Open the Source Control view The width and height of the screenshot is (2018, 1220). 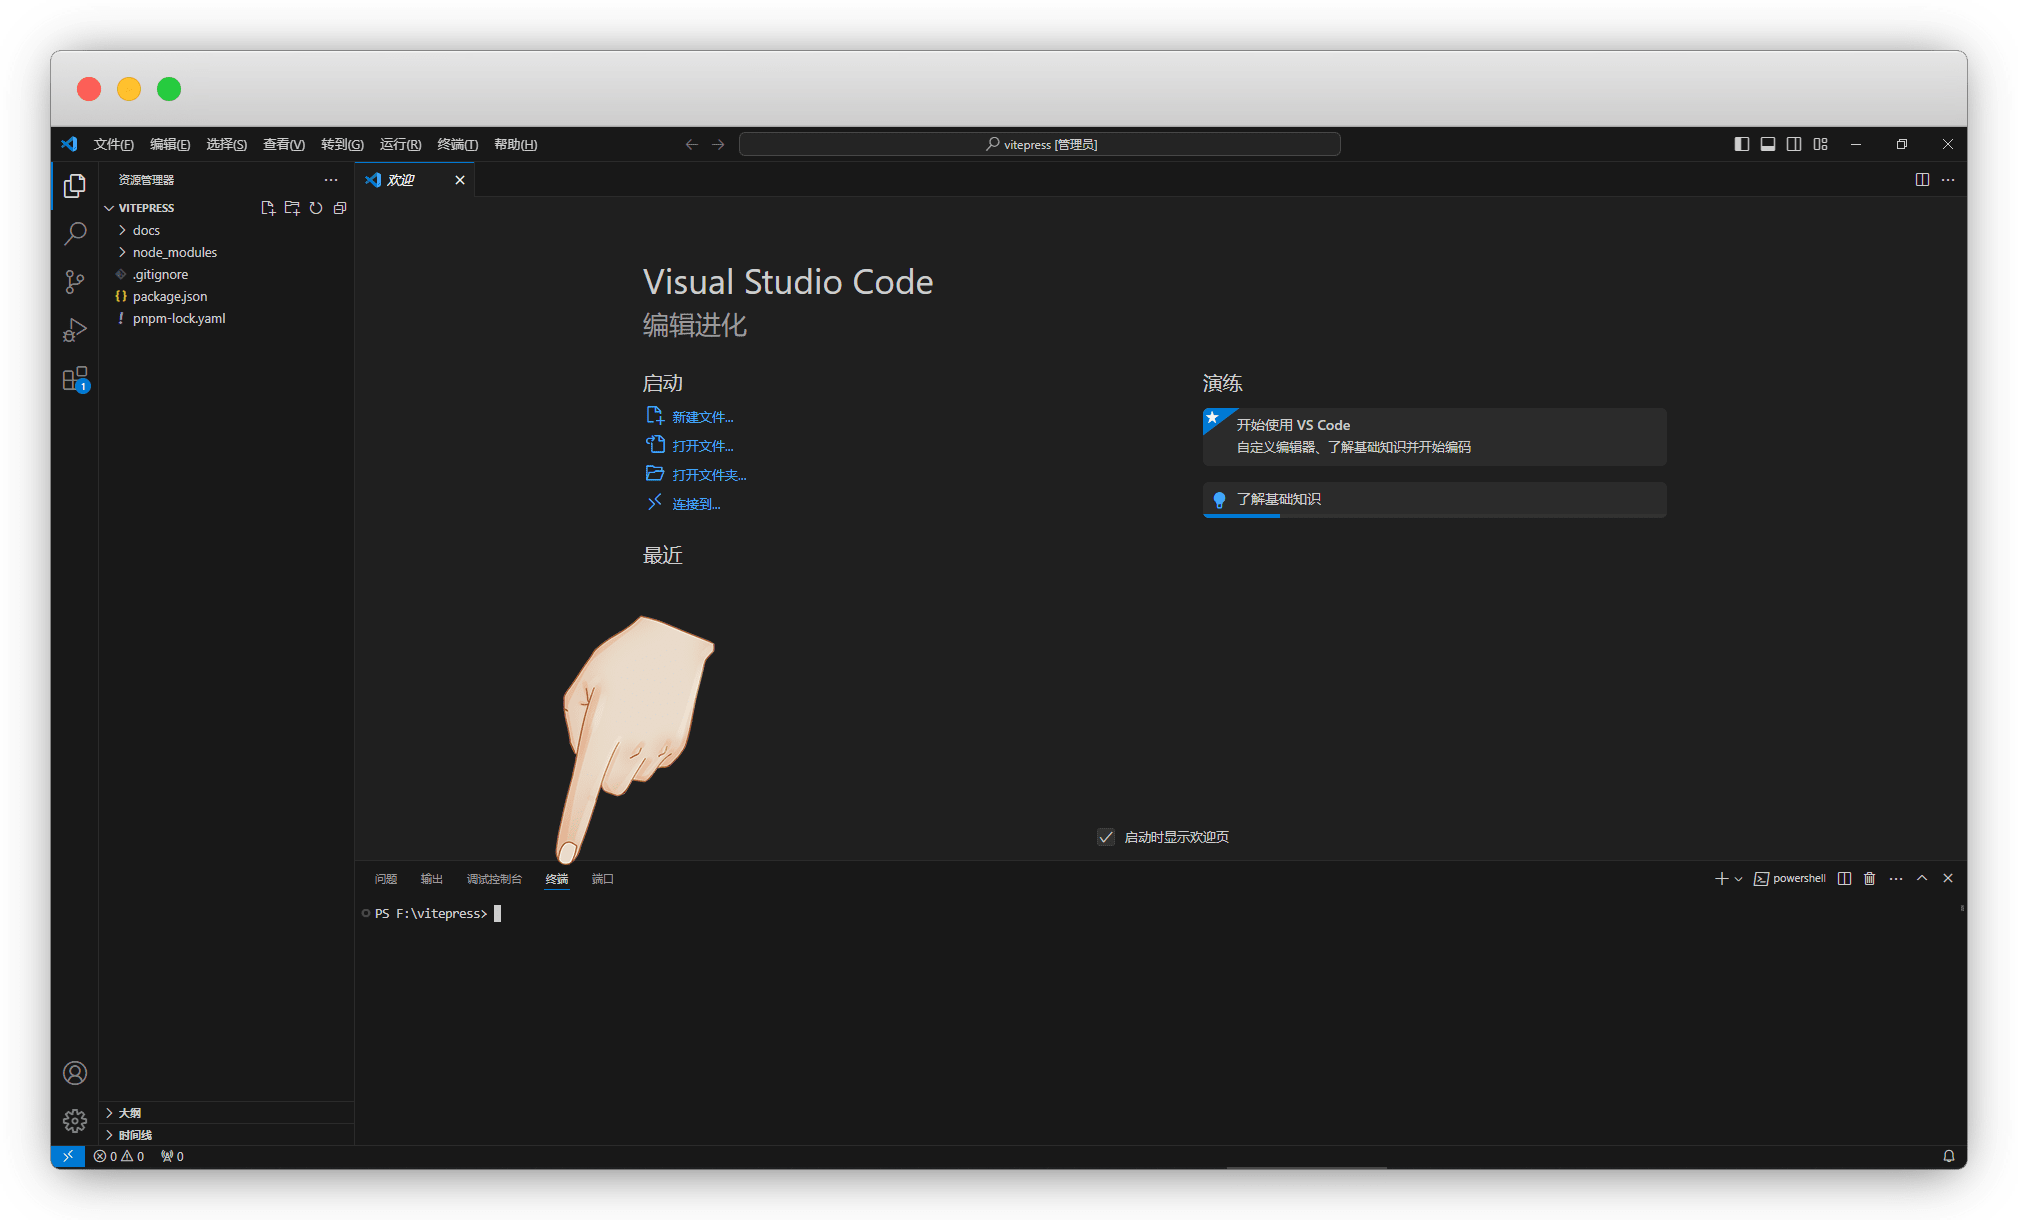coord(75,282)
